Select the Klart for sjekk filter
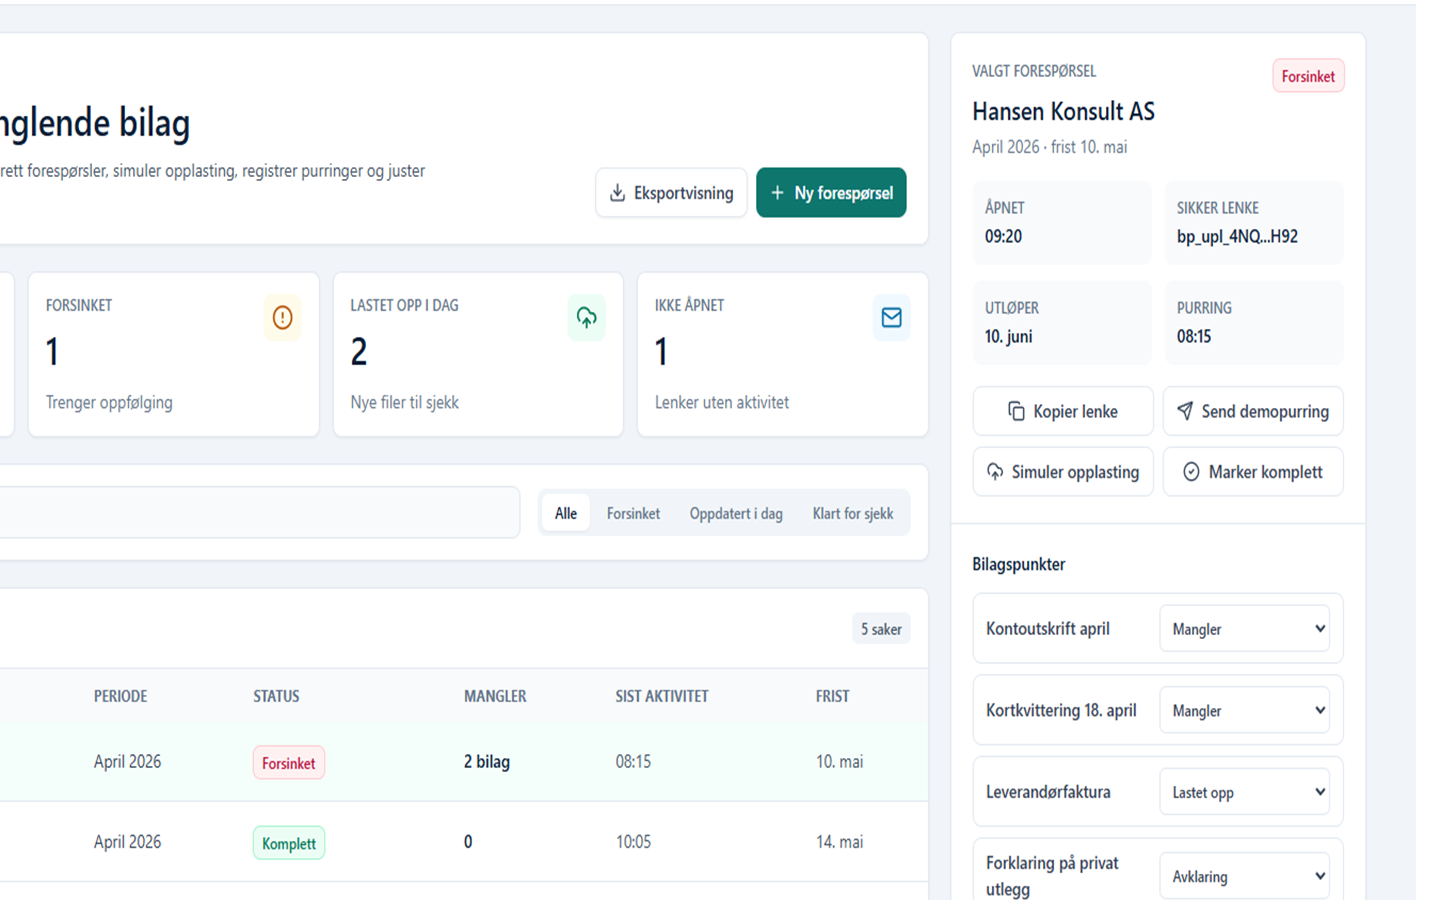The width and height of the screenshot is (1440, 900). point(853,514)
